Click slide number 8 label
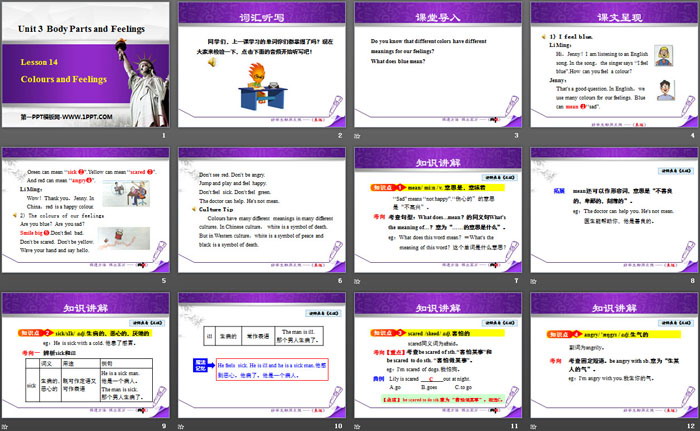Viewport: 700px width, 431px height. [693, 280]
